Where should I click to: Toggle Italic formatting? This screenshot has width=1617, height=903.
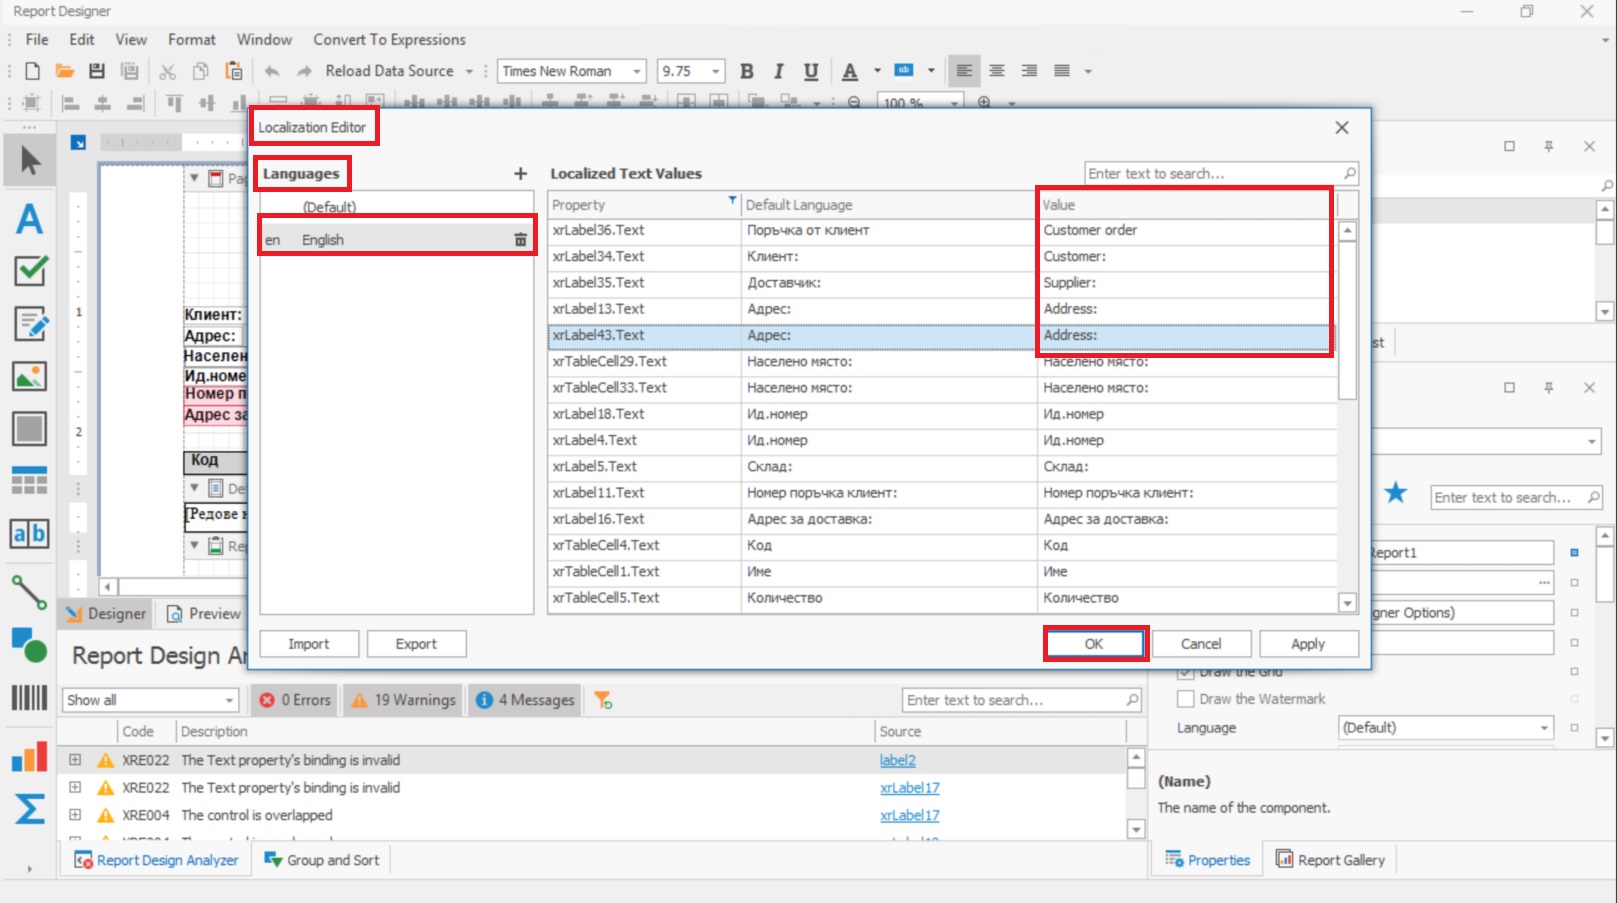778,71
